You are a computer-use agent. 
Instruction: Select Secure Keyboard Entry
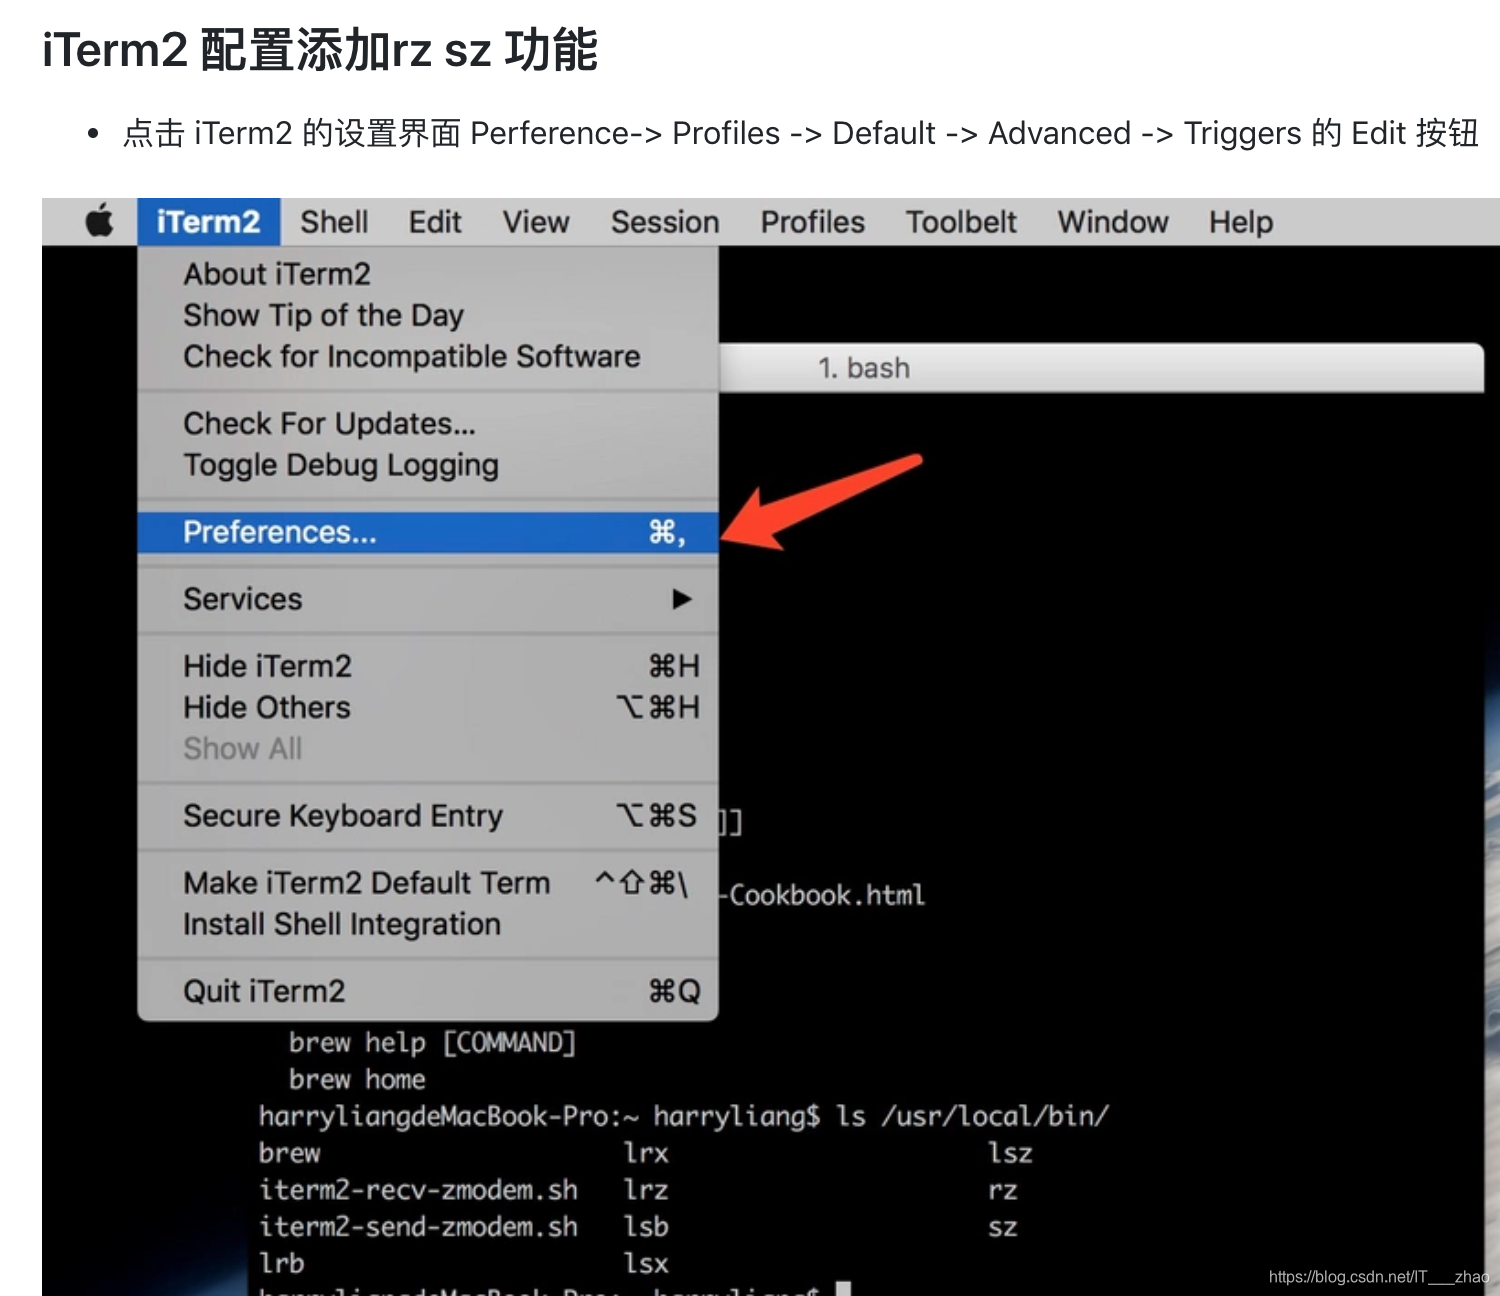pos(428,816)
